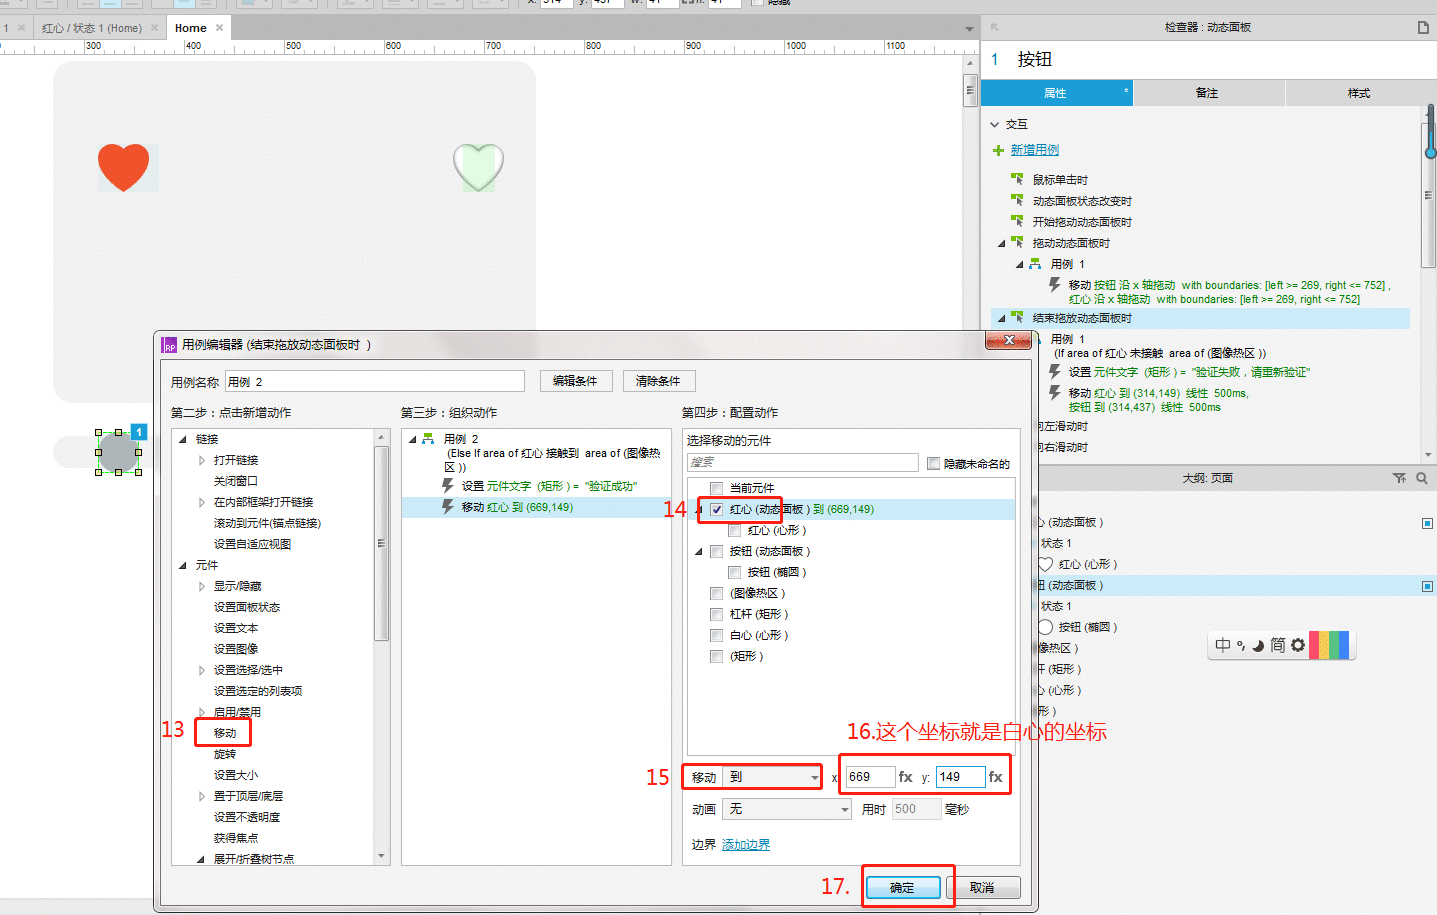Viewport: 1437px width, 915px height.
Task: Click the green plus icon beside 新增用例
Action: pos(998,150)
